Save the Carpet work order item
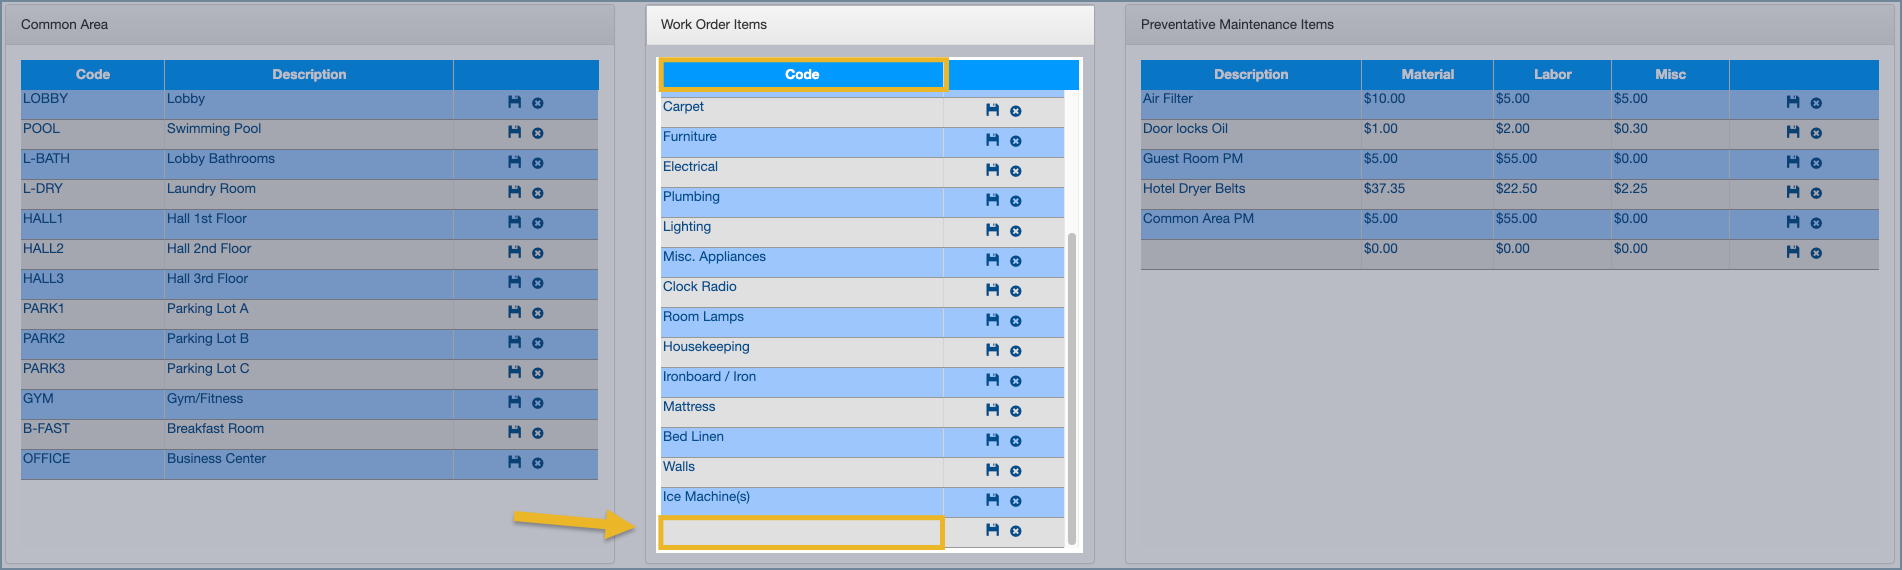The width and height of the screenshot is (1902, 570). (x=992, y=110)
